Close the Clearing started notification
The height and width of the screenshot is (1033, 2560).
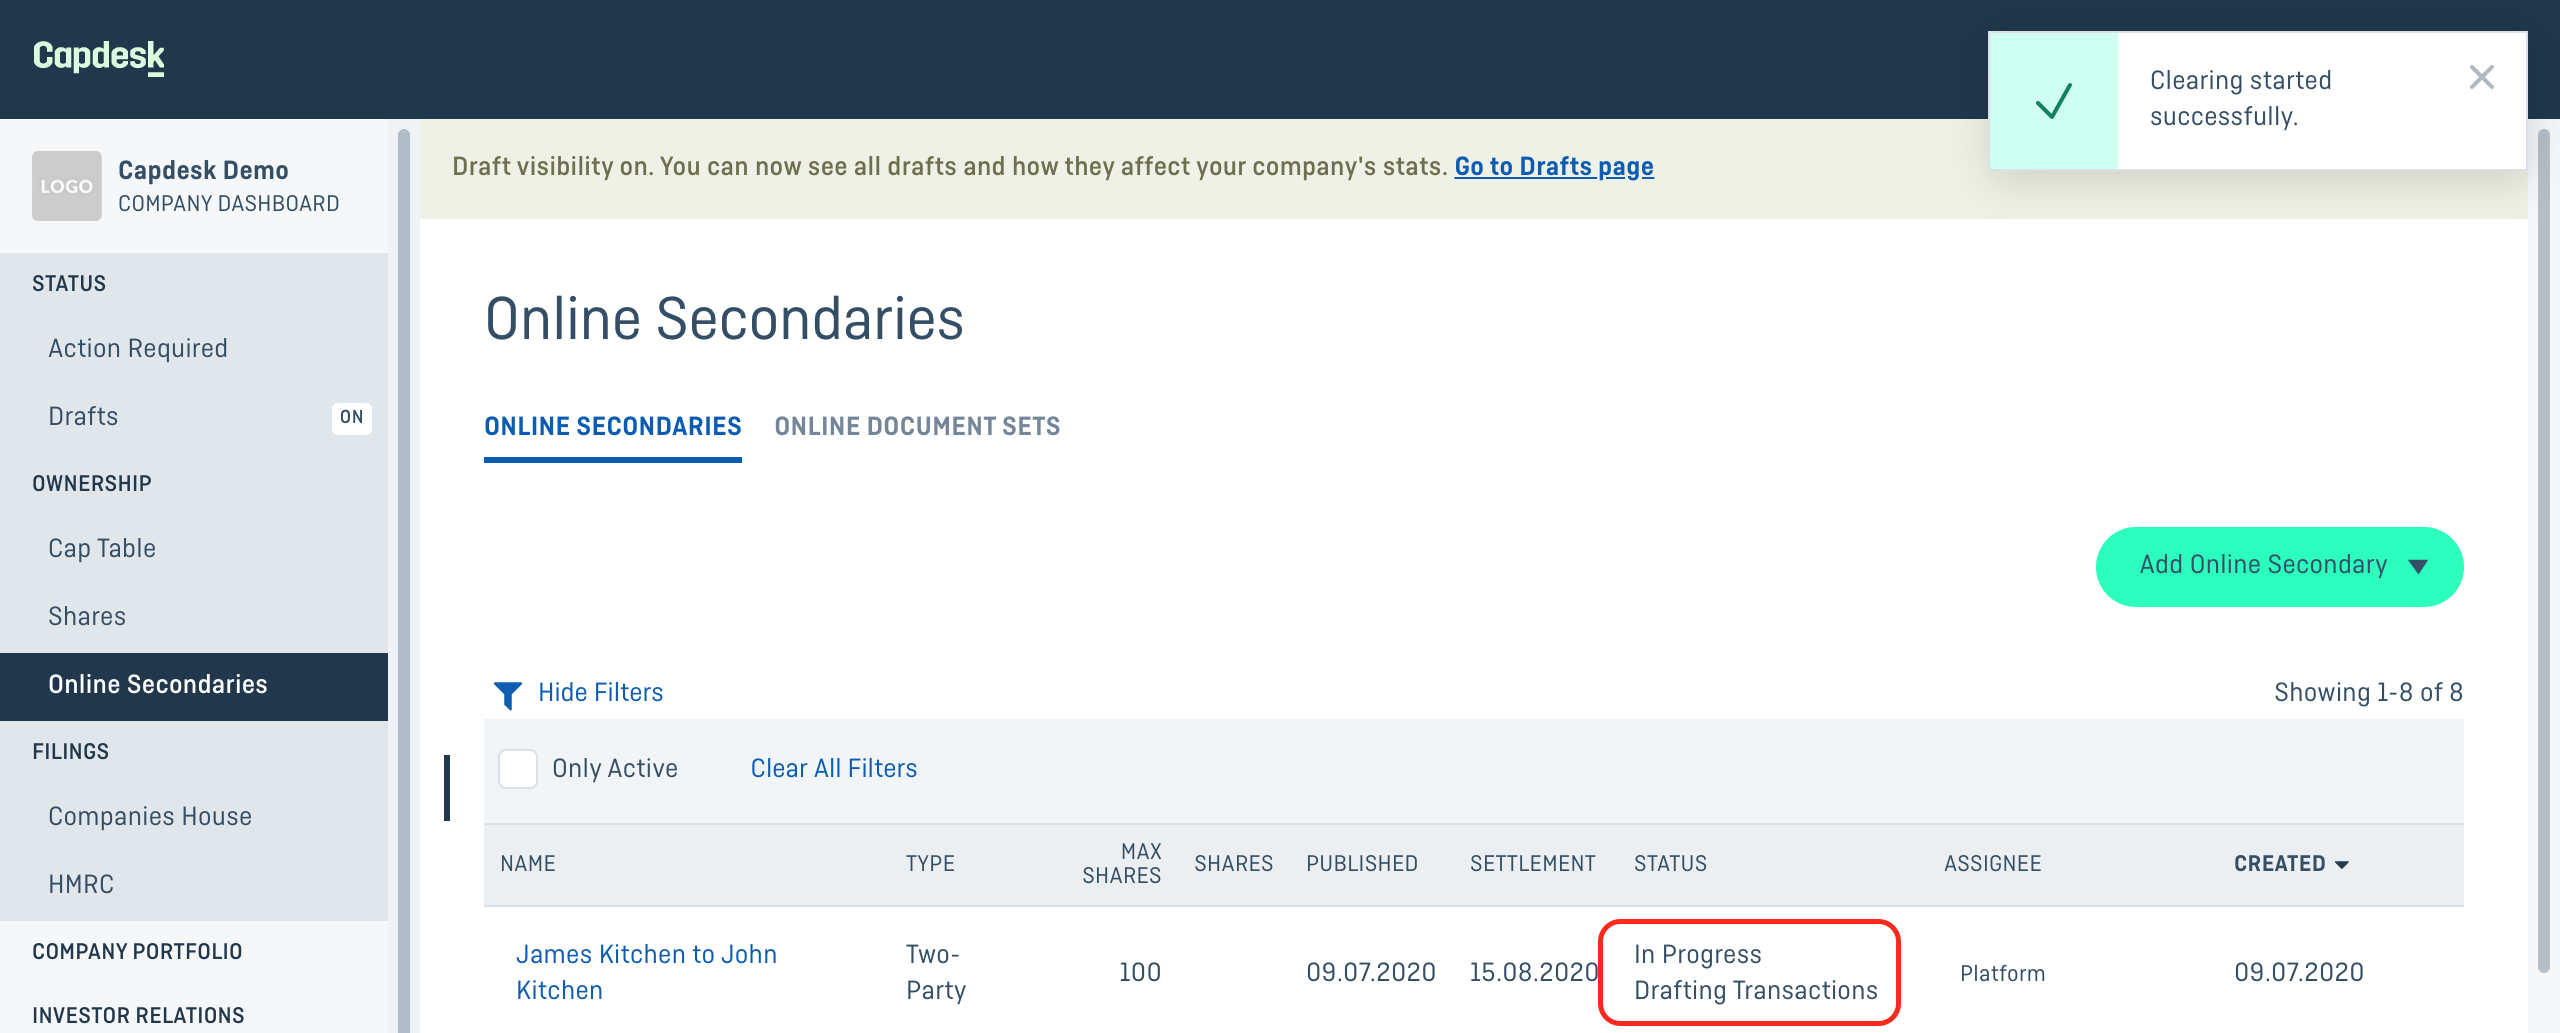pos(2481,77)
